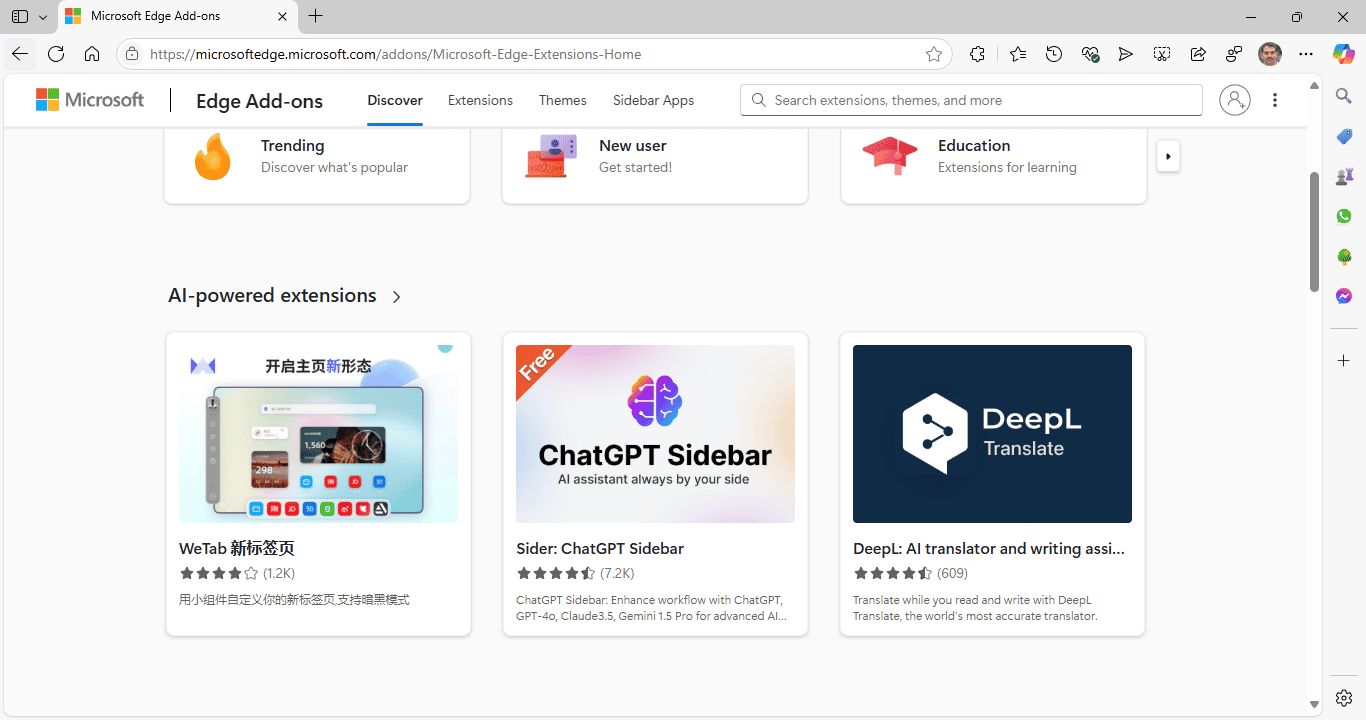Open the Favorites list

[1018, 54]
